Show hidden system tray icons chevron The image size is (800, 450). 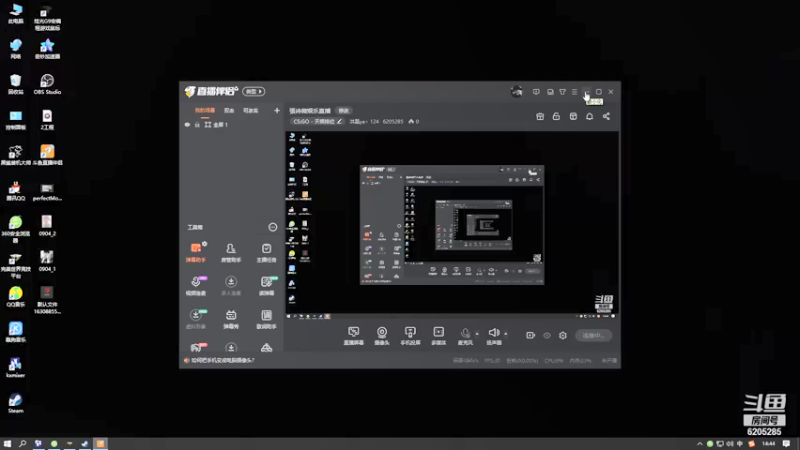(x=699, y=444)
